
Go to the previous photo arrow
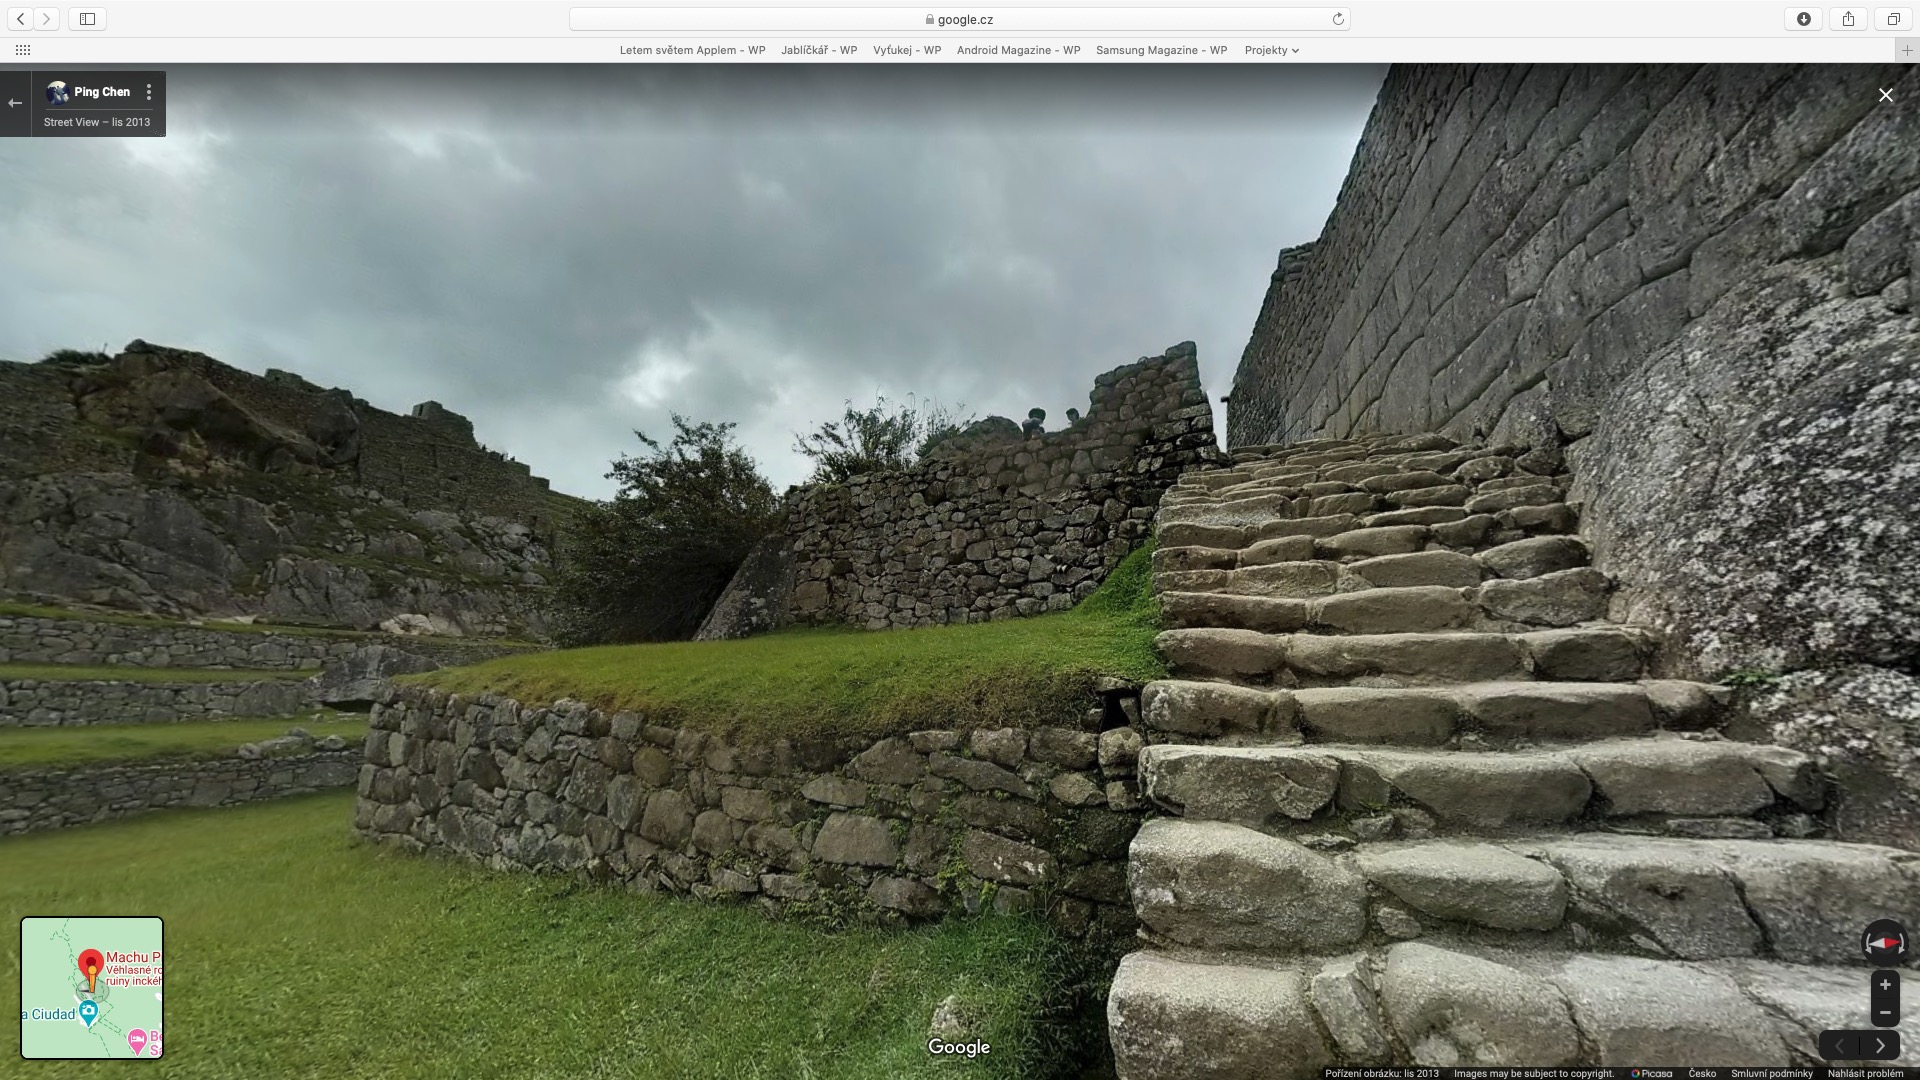pos(1840,1045)
